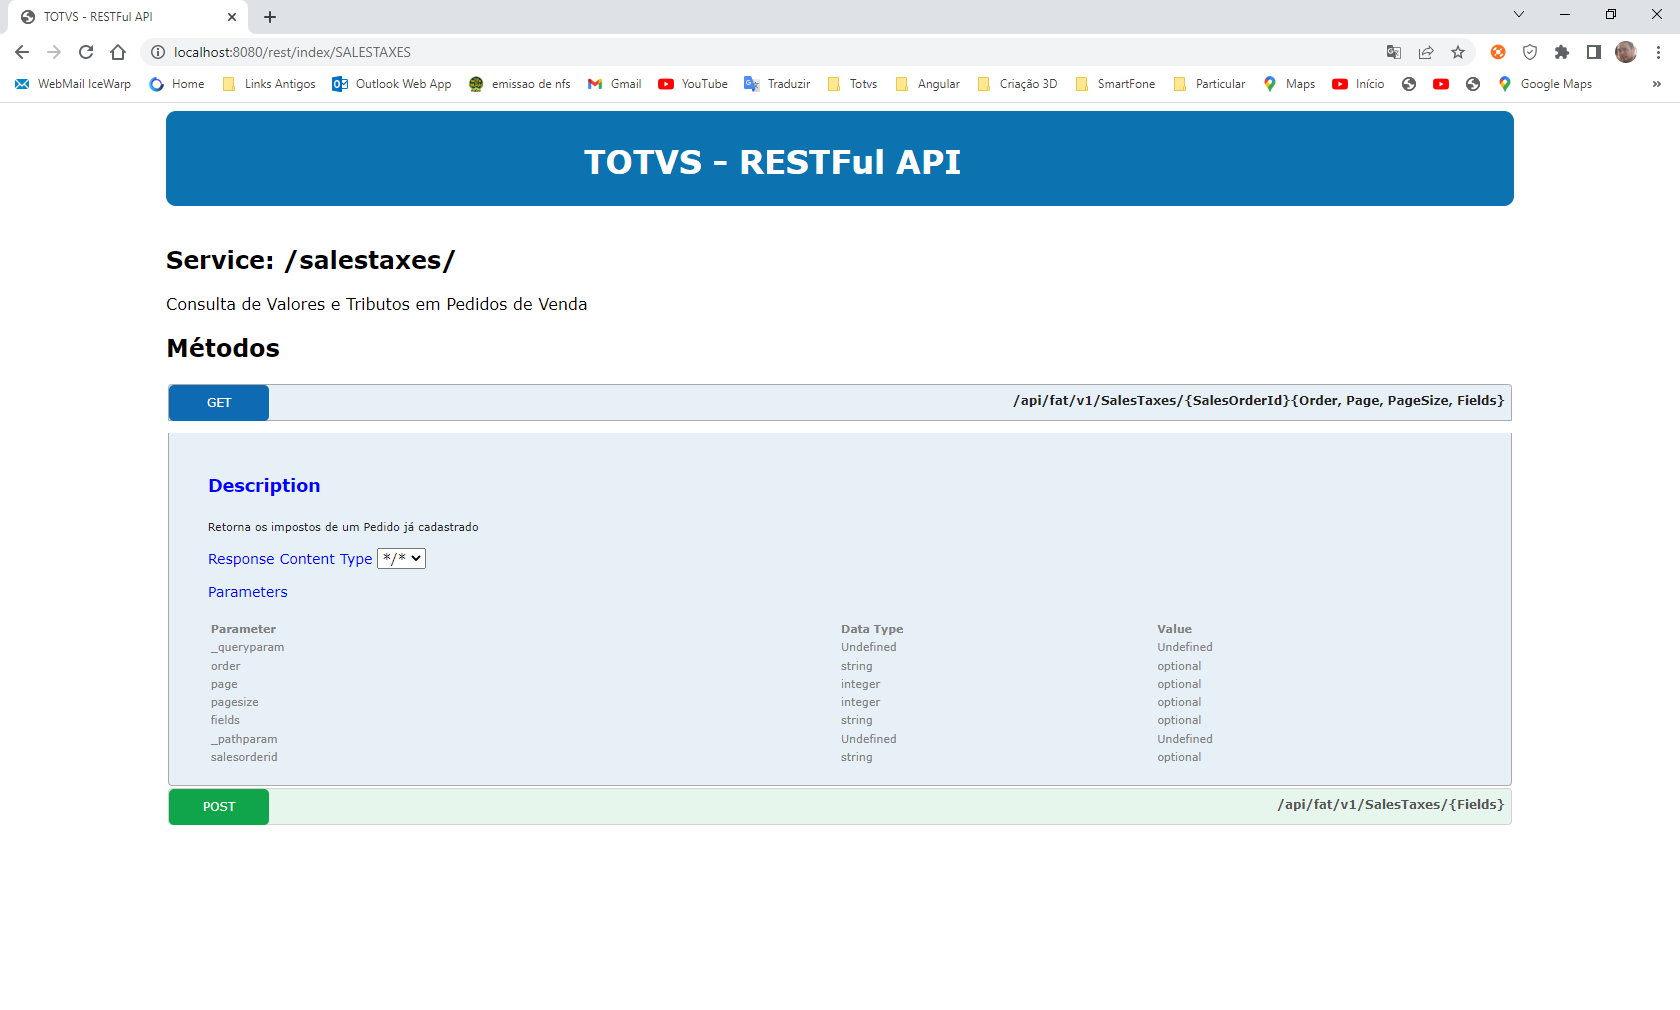Click the salesorderid parameter name

click(244, 757)
